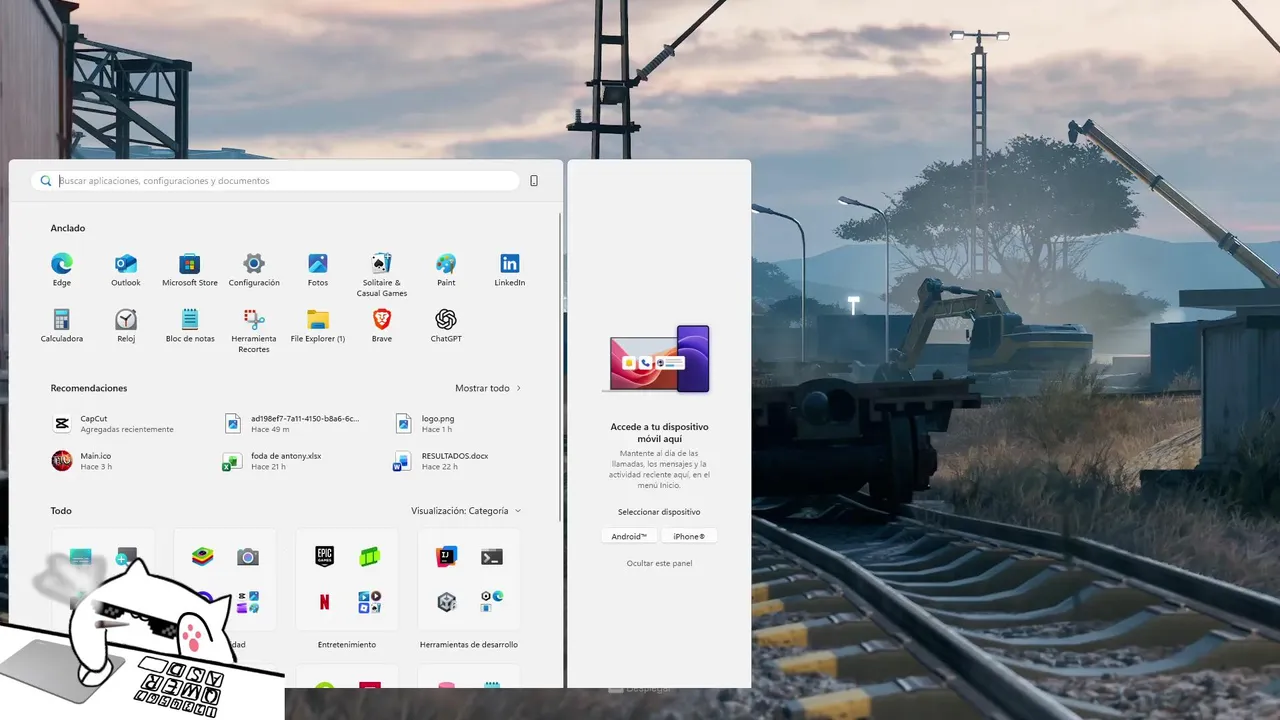
Task: Open Bloc de notas
Action: point(190,320)
